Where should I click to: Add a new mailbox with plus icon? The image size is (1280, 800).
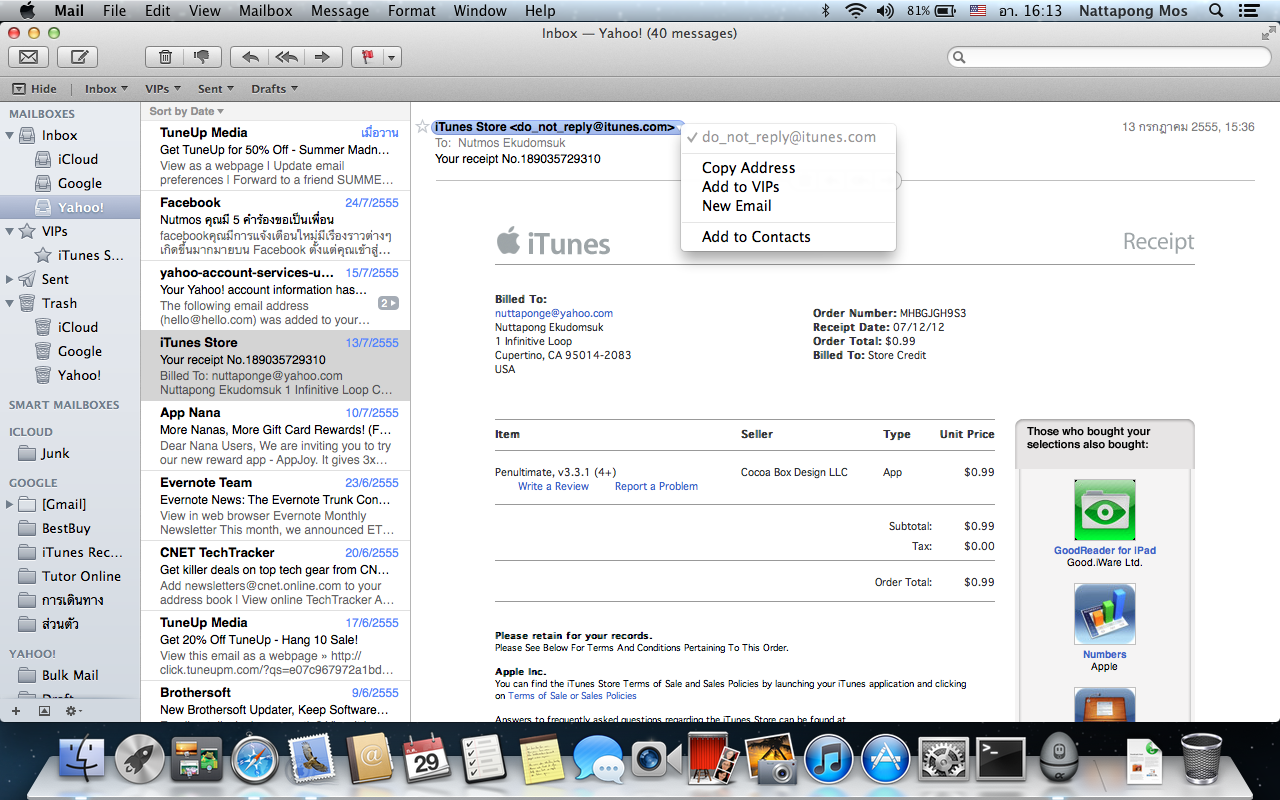pos(15,710)
